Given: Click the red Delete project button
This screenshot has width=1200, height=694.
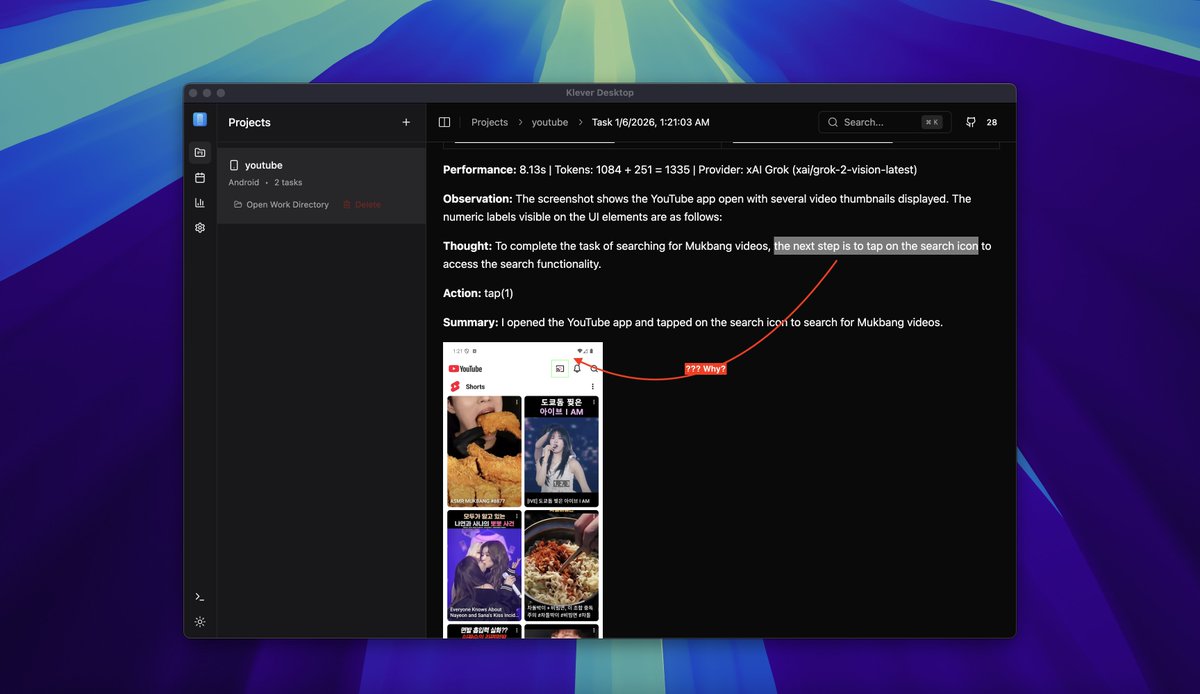Looking at the screenshot, I should (362, 205).
